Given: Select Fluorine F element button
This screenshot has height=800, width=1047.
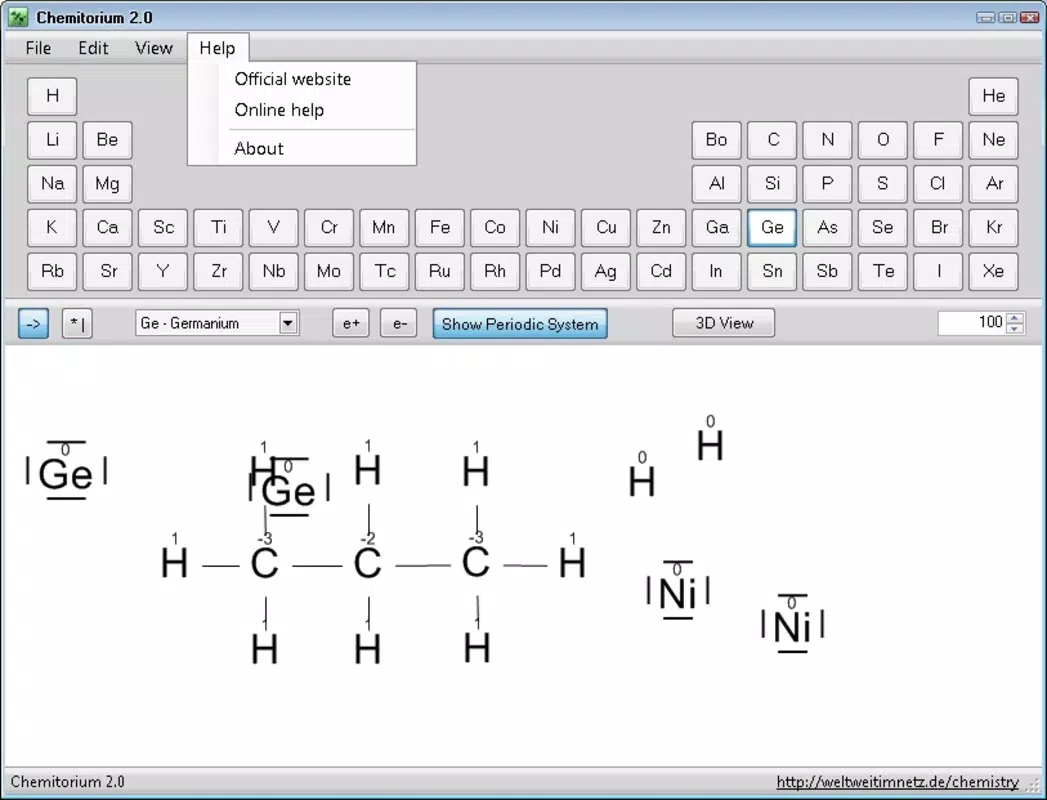Looking at the screenshot, I should [x=938, y=140].
